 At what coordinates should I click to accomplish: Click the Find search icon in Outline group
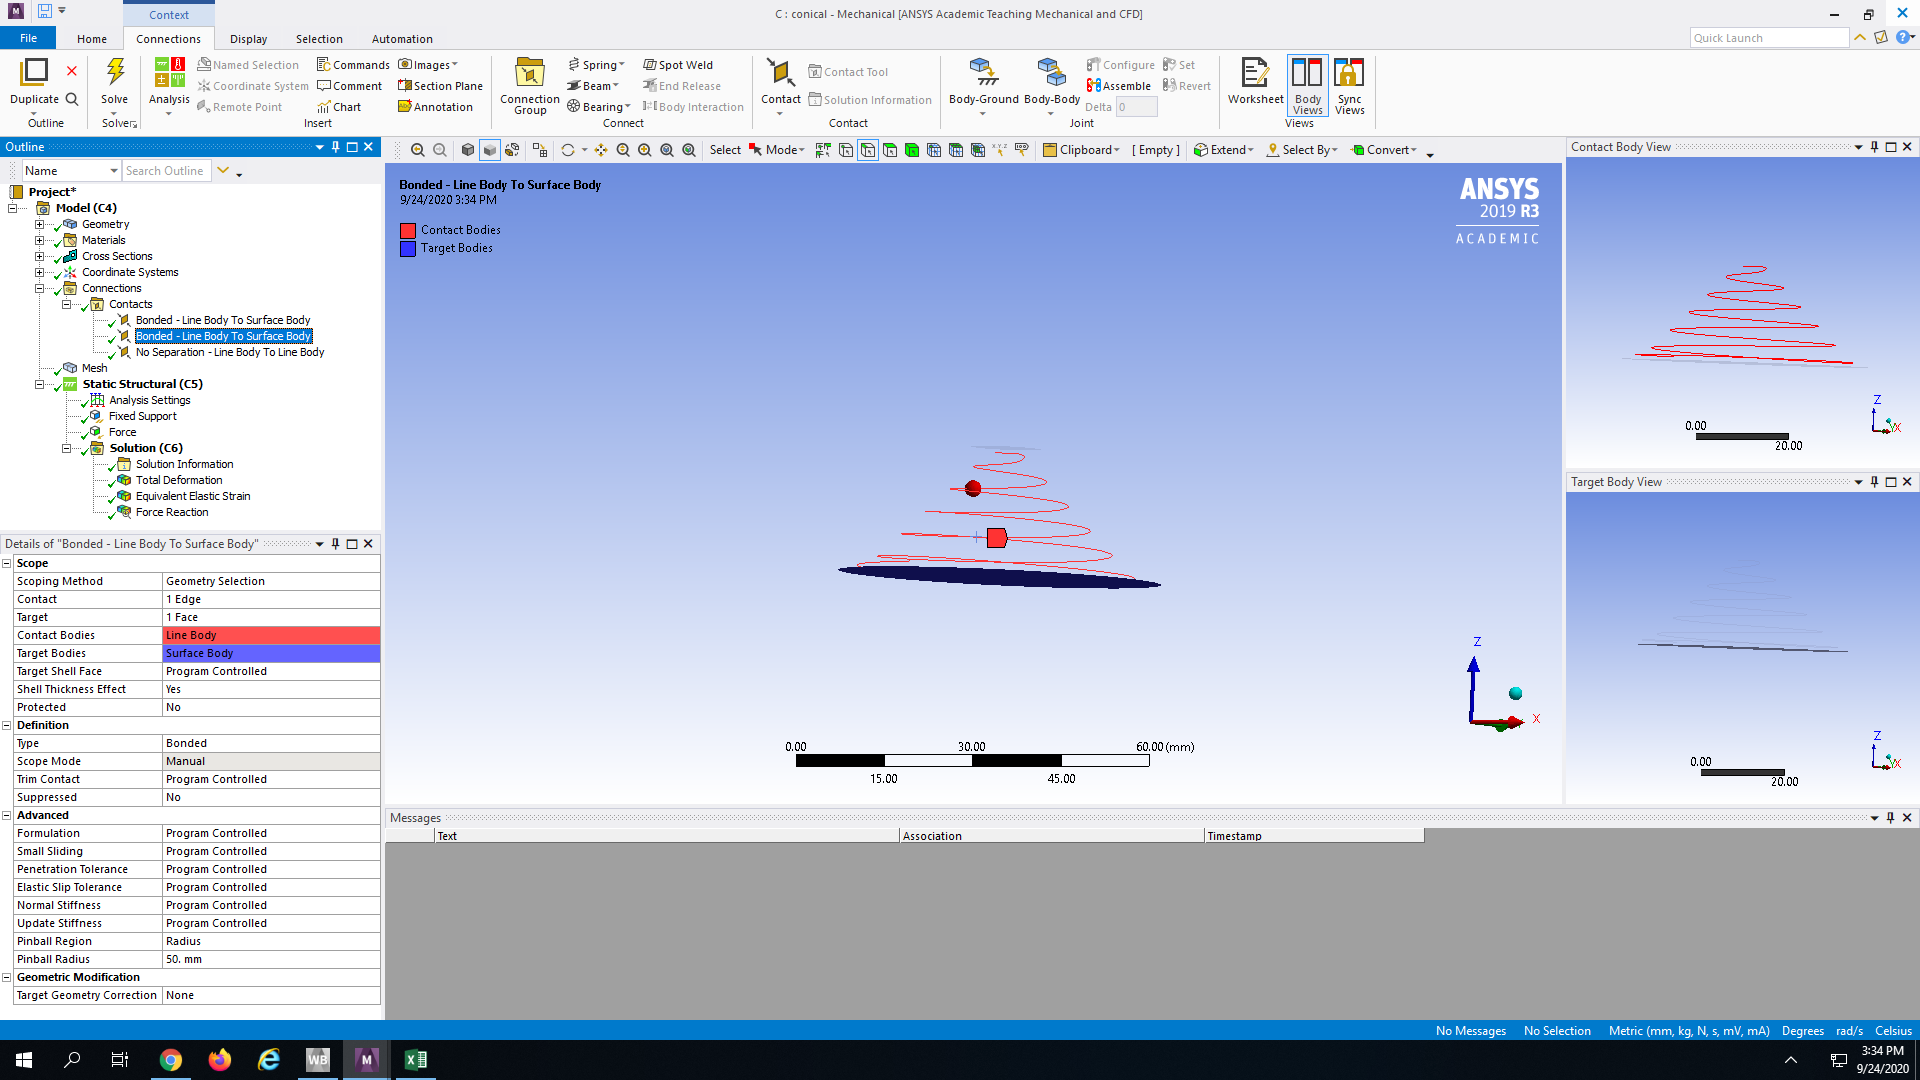coord(72,99)
